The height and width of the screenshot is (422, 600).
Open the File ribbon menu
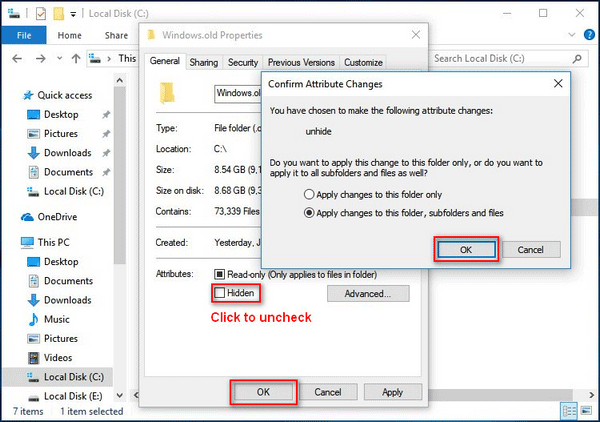pyautogui.click(x=23, y=35)
